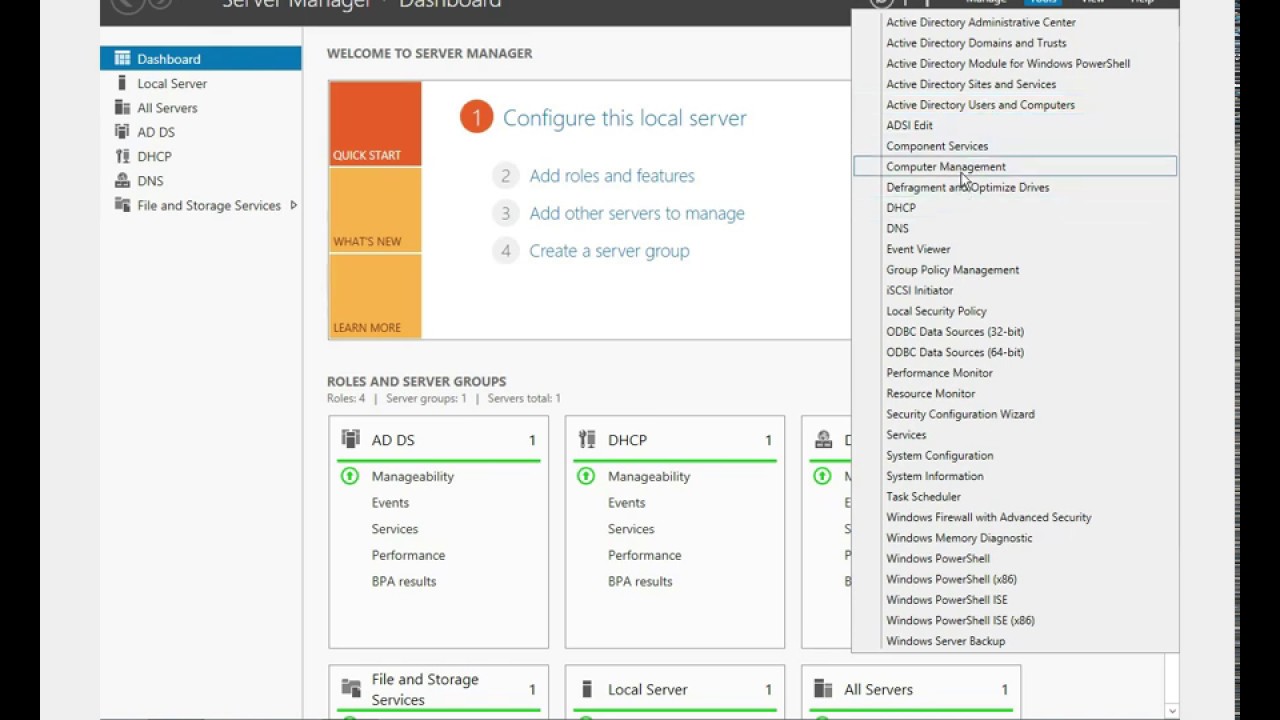Select Active Directory Administrative Center
The width and height of the screenshot is (1280, 720).
981,22
